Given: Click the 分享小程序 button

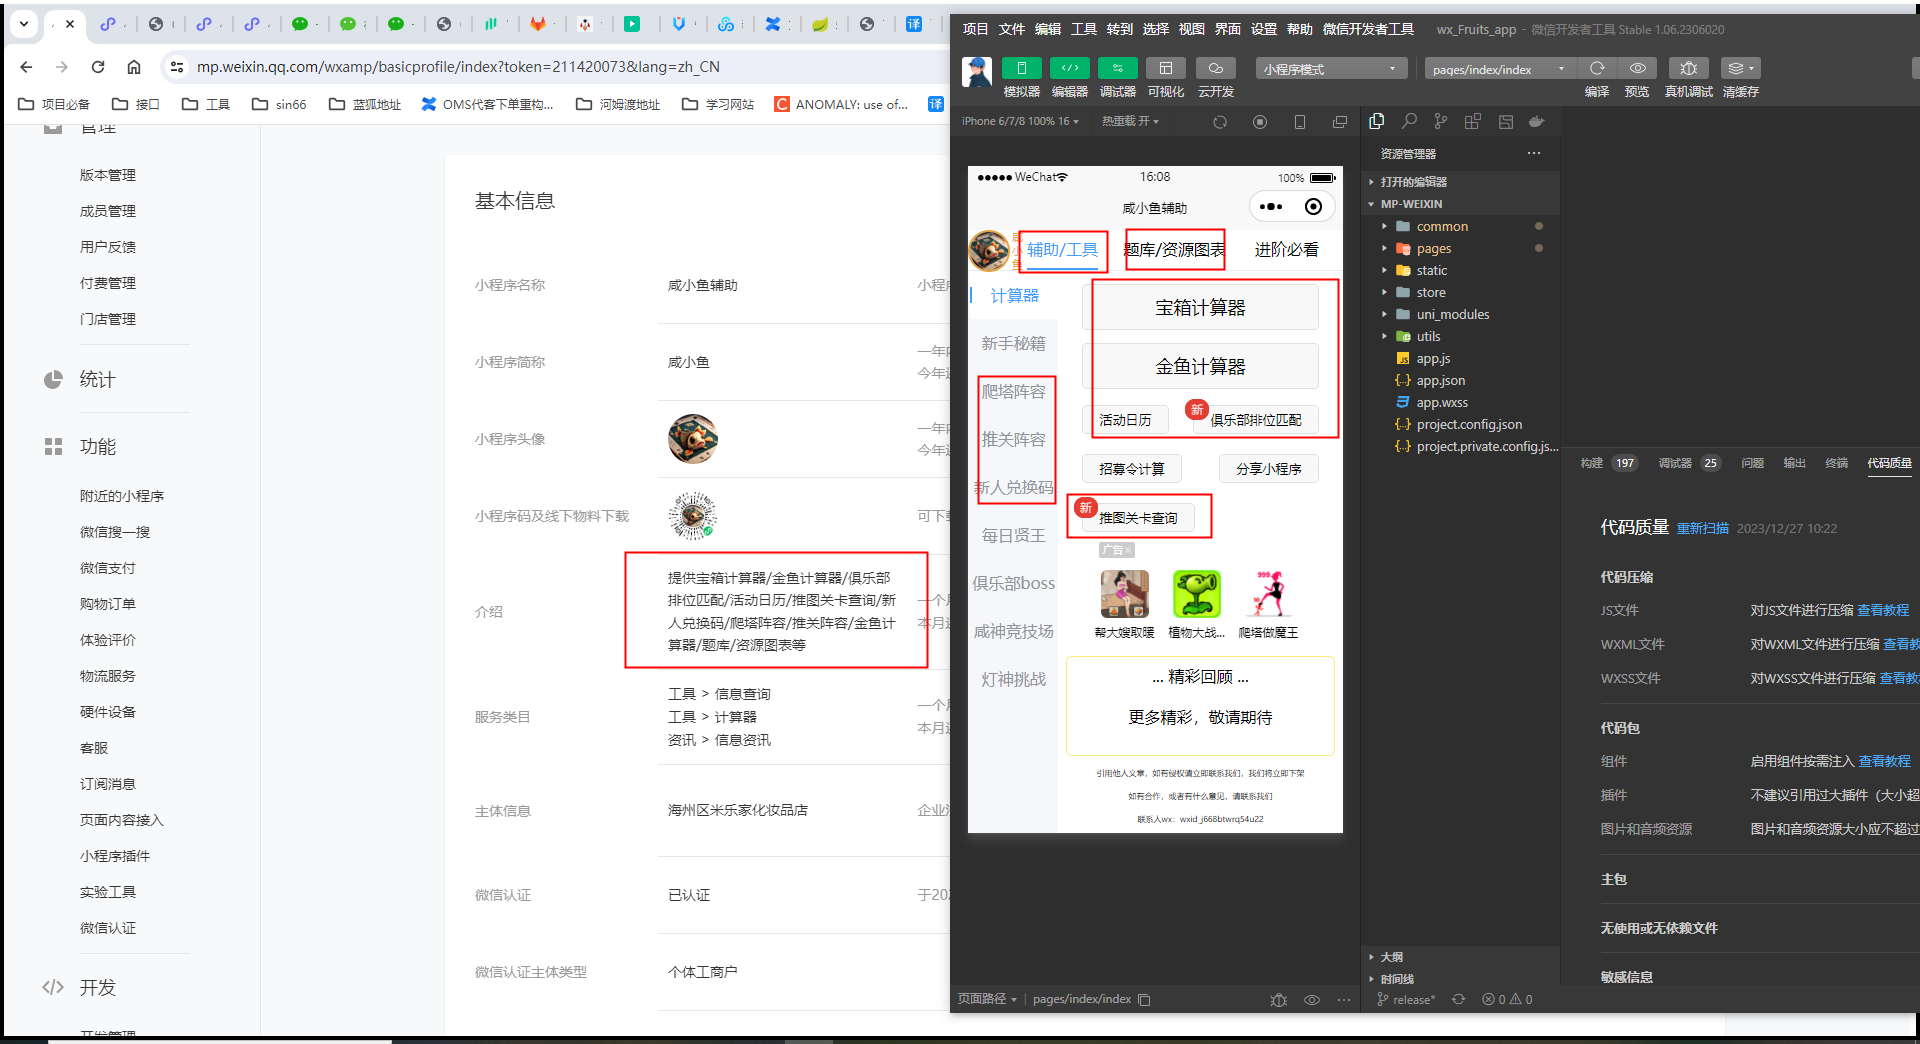Looking at the screenshot, I should pos(1268,469).
